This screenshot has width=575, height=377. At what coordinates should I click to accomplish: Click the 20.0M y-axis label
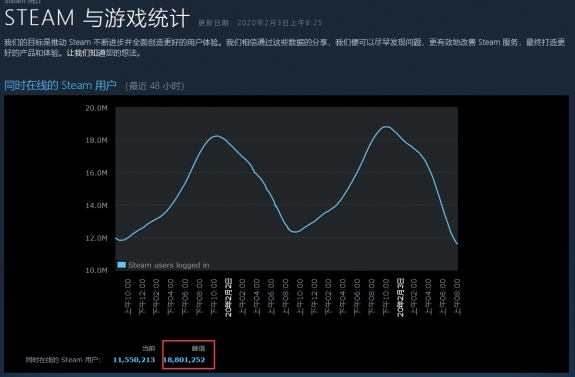[x=96, y=108]
